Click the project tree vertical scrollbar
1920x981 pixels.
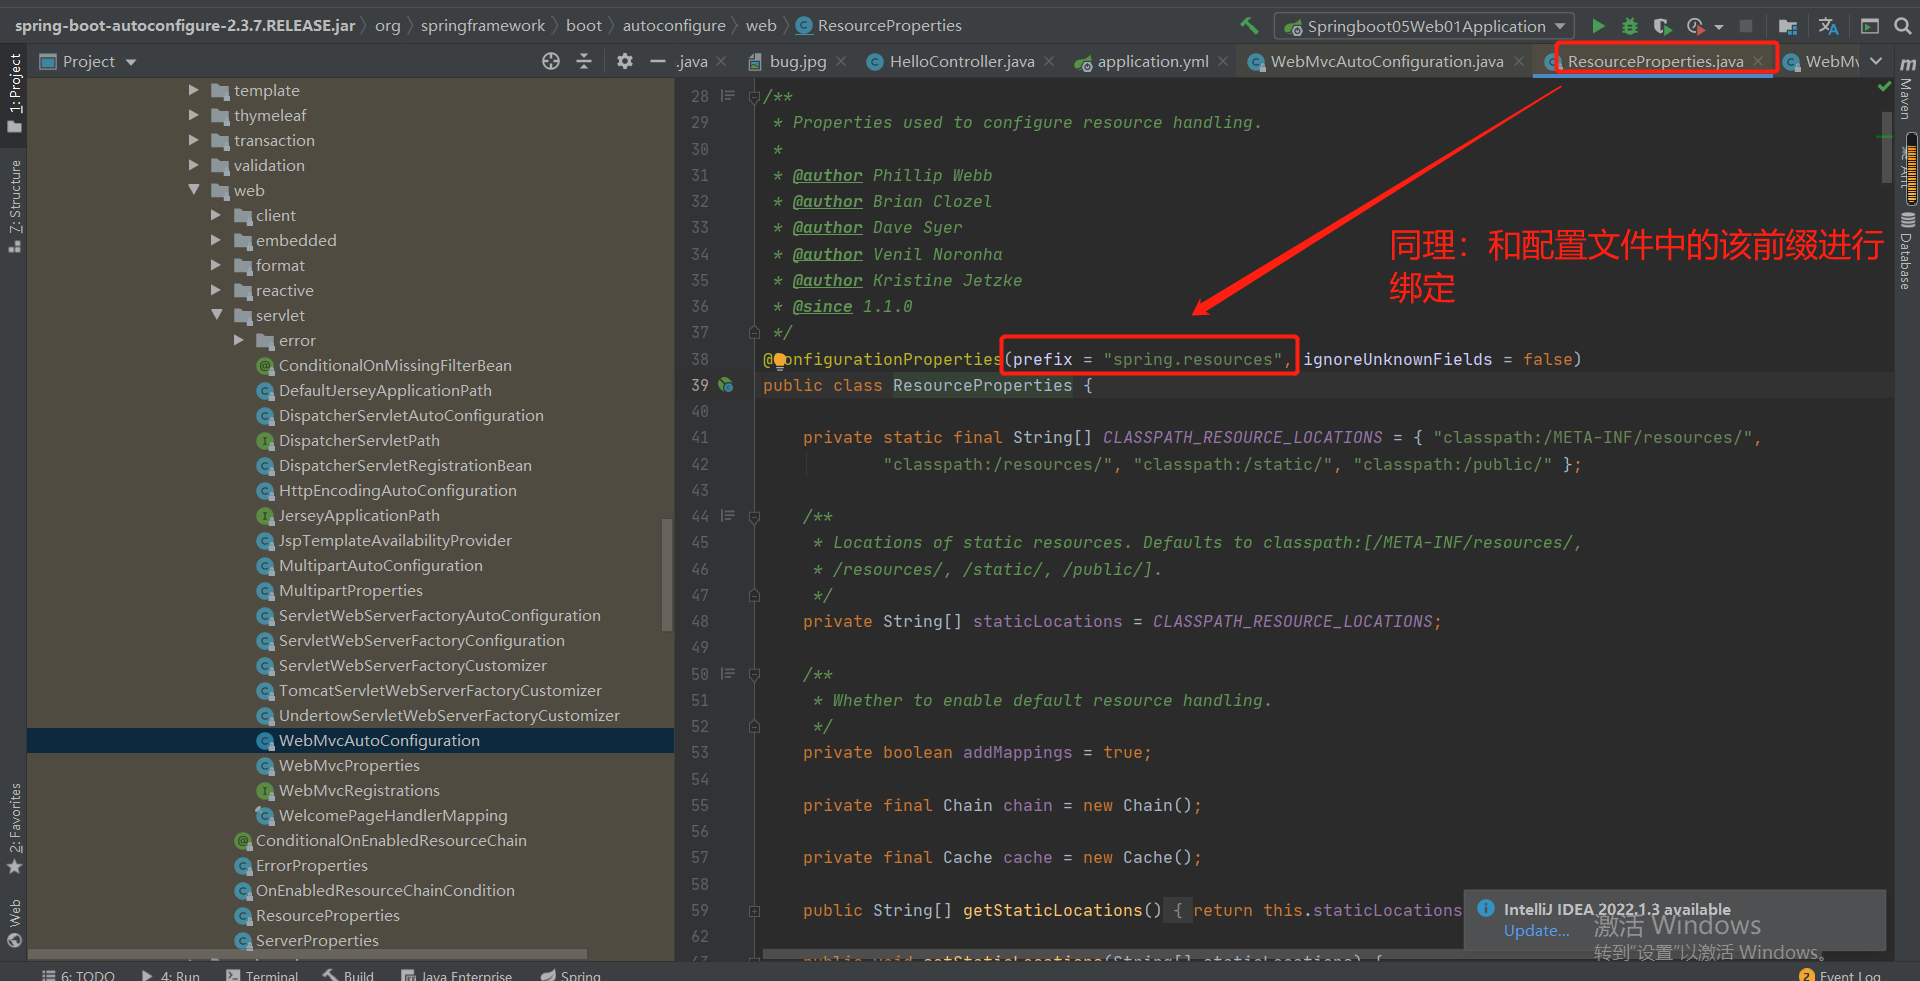coord(667,575)
